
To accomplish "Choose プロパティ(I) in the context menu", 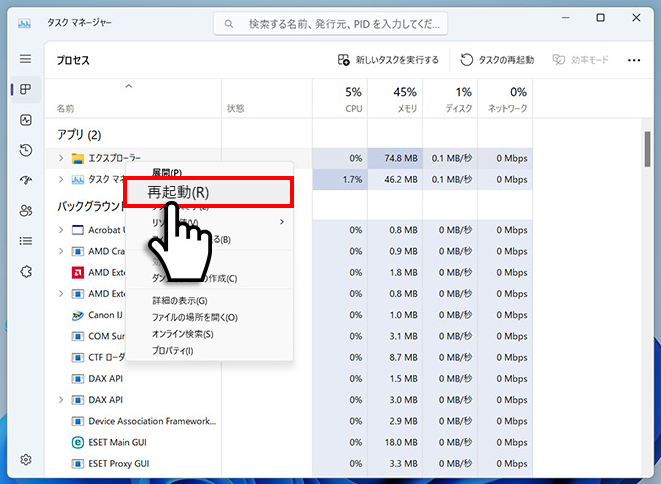I will pos(172,350).
